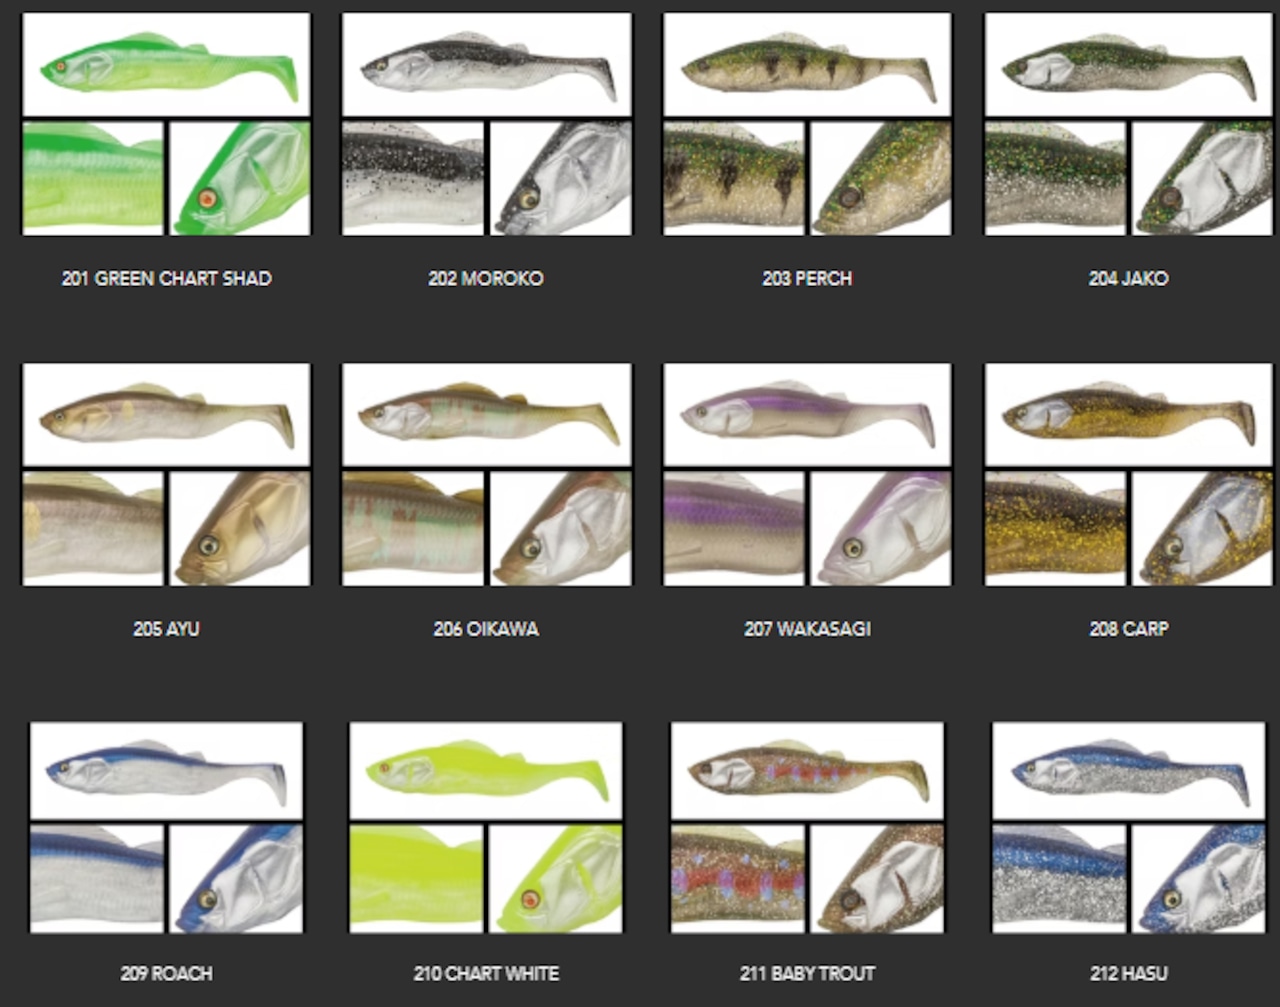Select the 202 MOROKO label
Viewport: 1280px width, 1007px height.
tap(486, 279)
